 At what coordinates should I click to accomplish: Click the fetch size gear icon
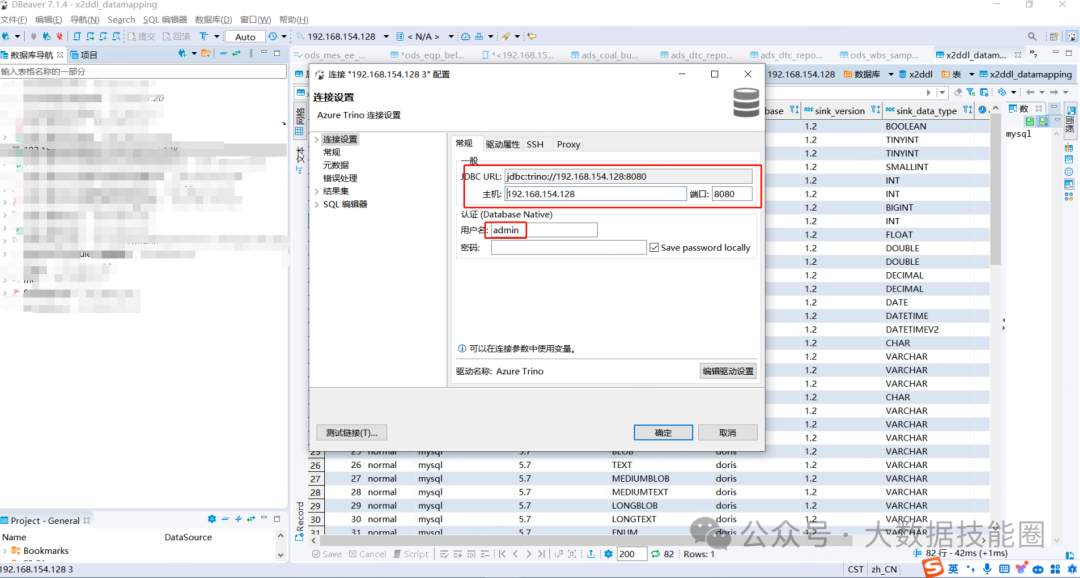click(x=609, y=554)
